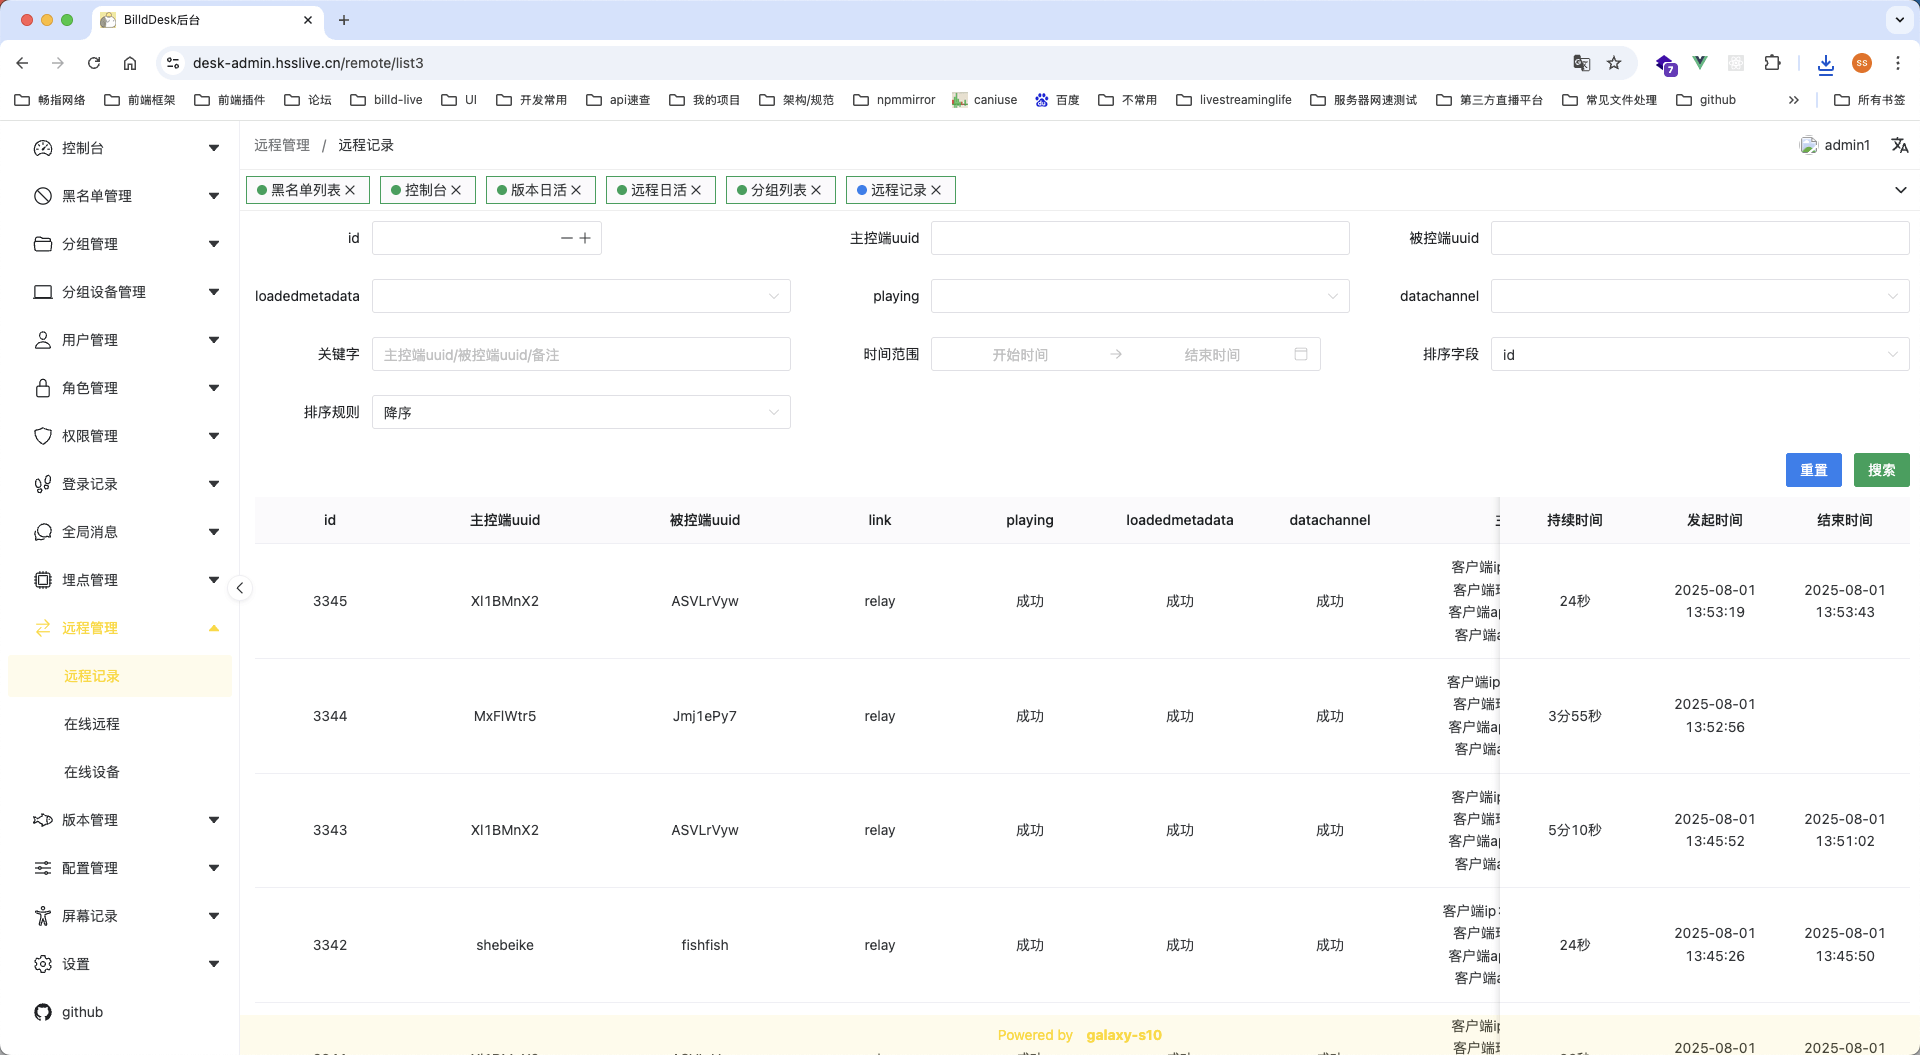This screenshot has width=1920, height=1055.
Task: Increment the id field with plus
Action: pyautogui.click(x=585, y=238)
